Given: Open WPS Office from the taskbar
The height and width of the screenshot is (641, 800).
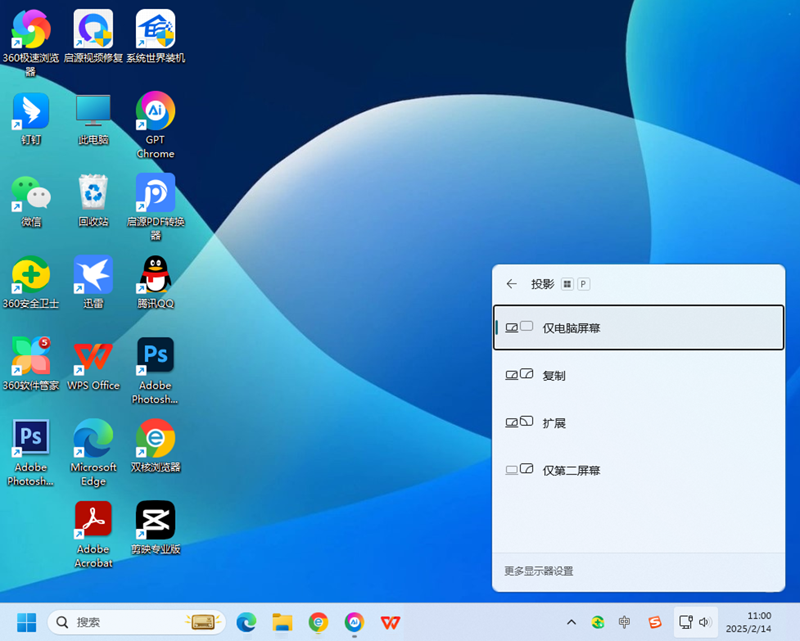Looking at the screenshot, I should 390,622.
